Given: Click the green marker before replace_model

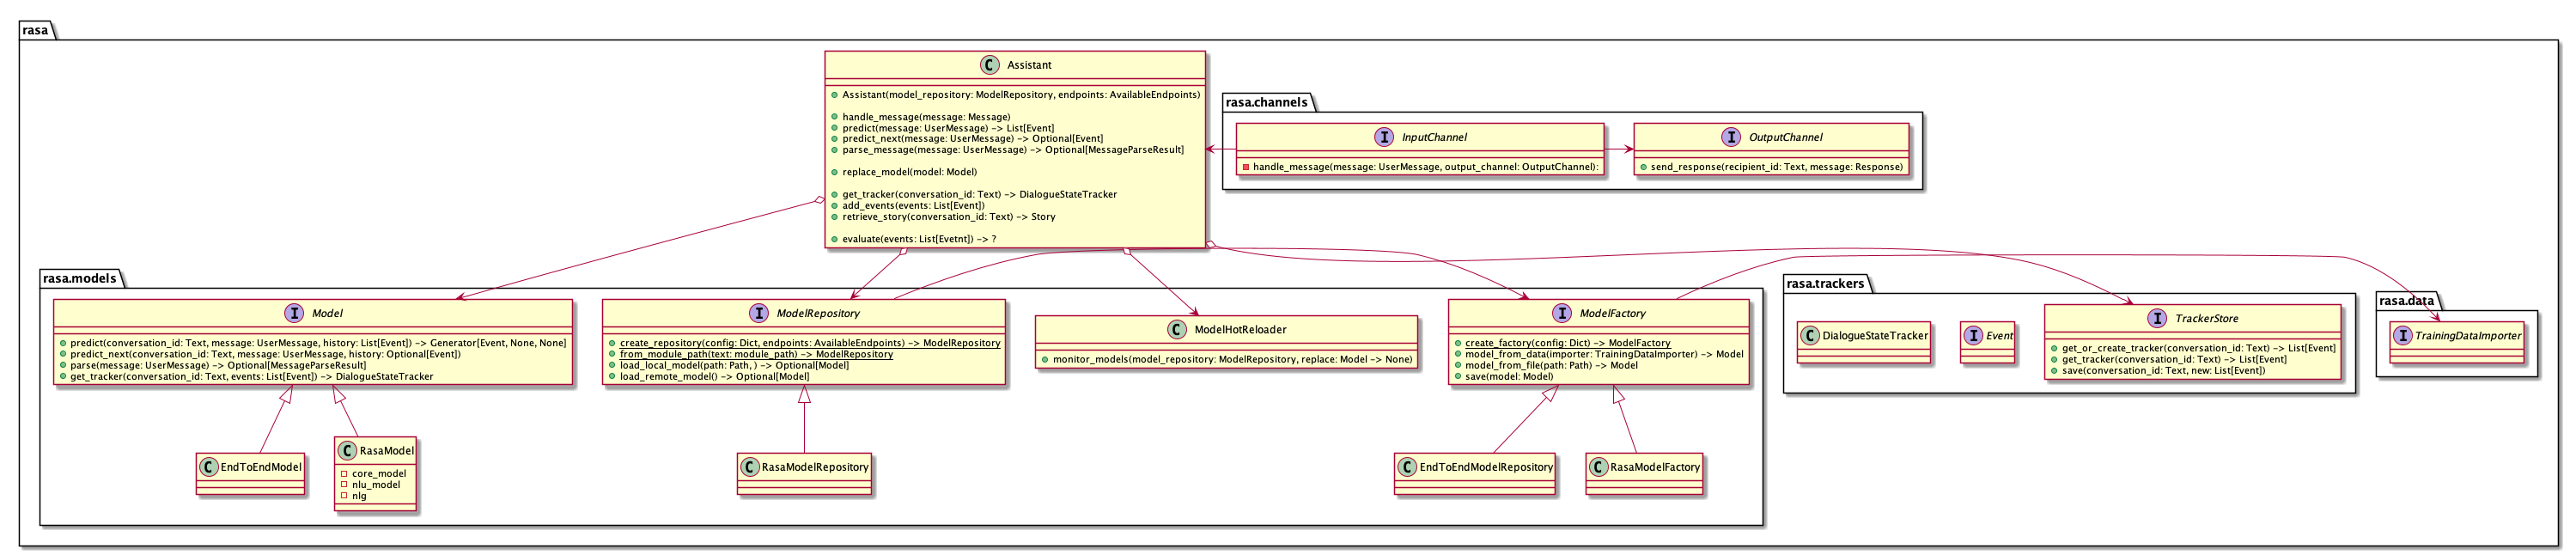Looking at the screenshot, I should 834,172.
